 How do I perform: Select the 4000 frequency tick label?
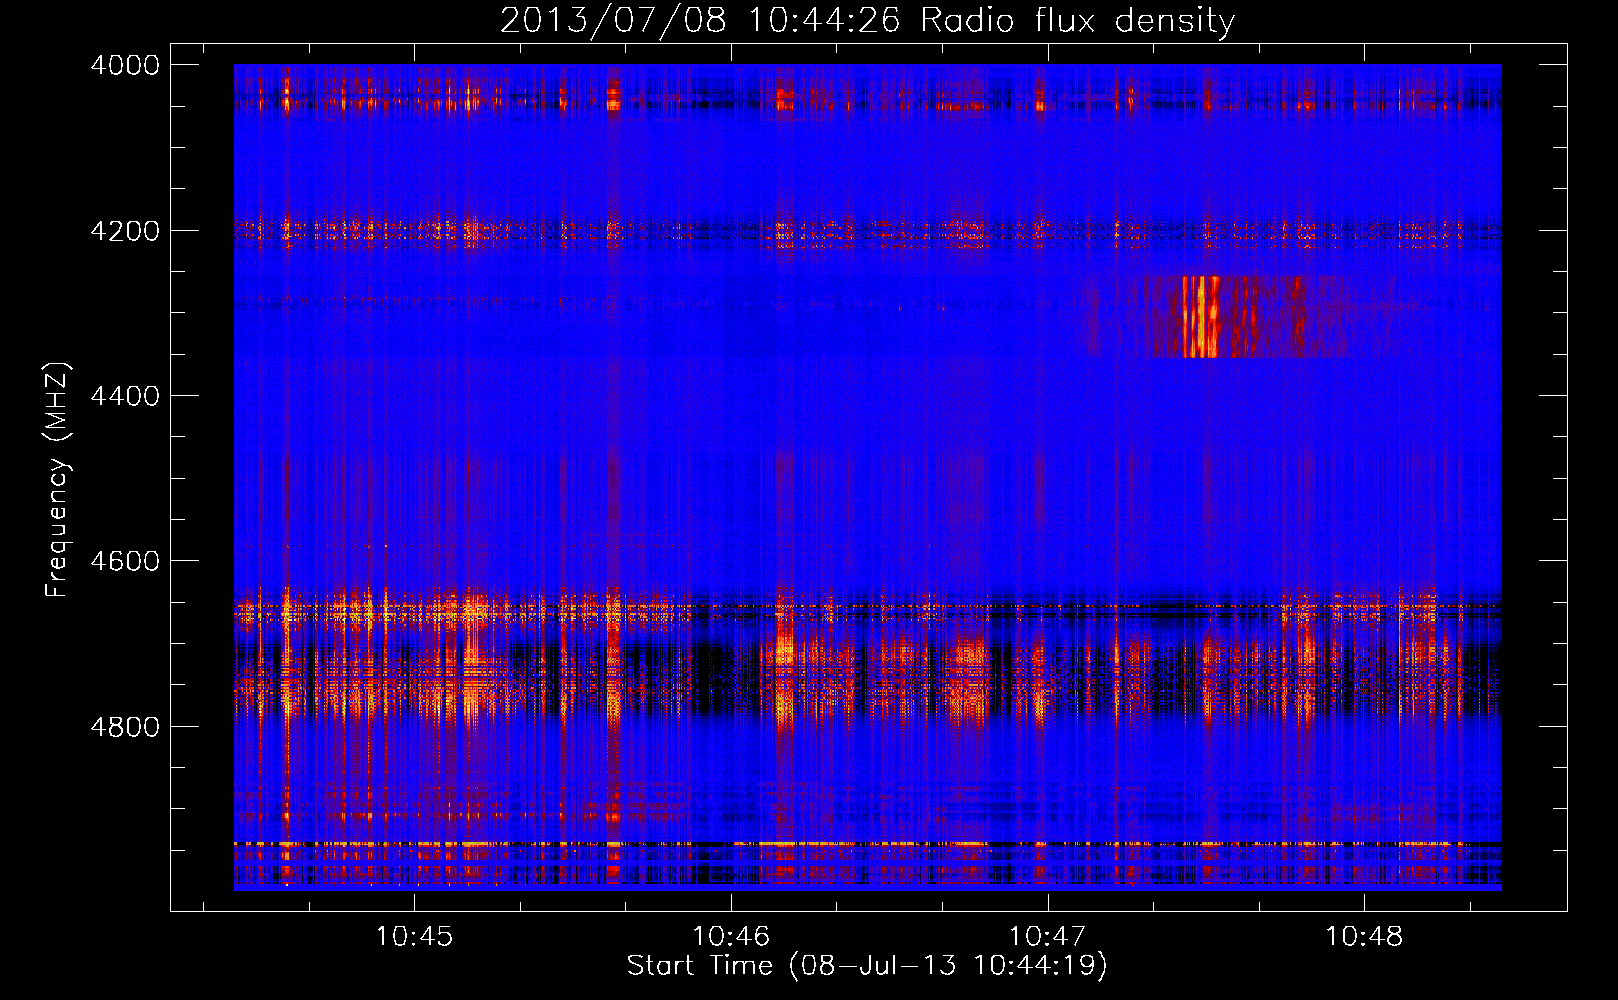125,65
